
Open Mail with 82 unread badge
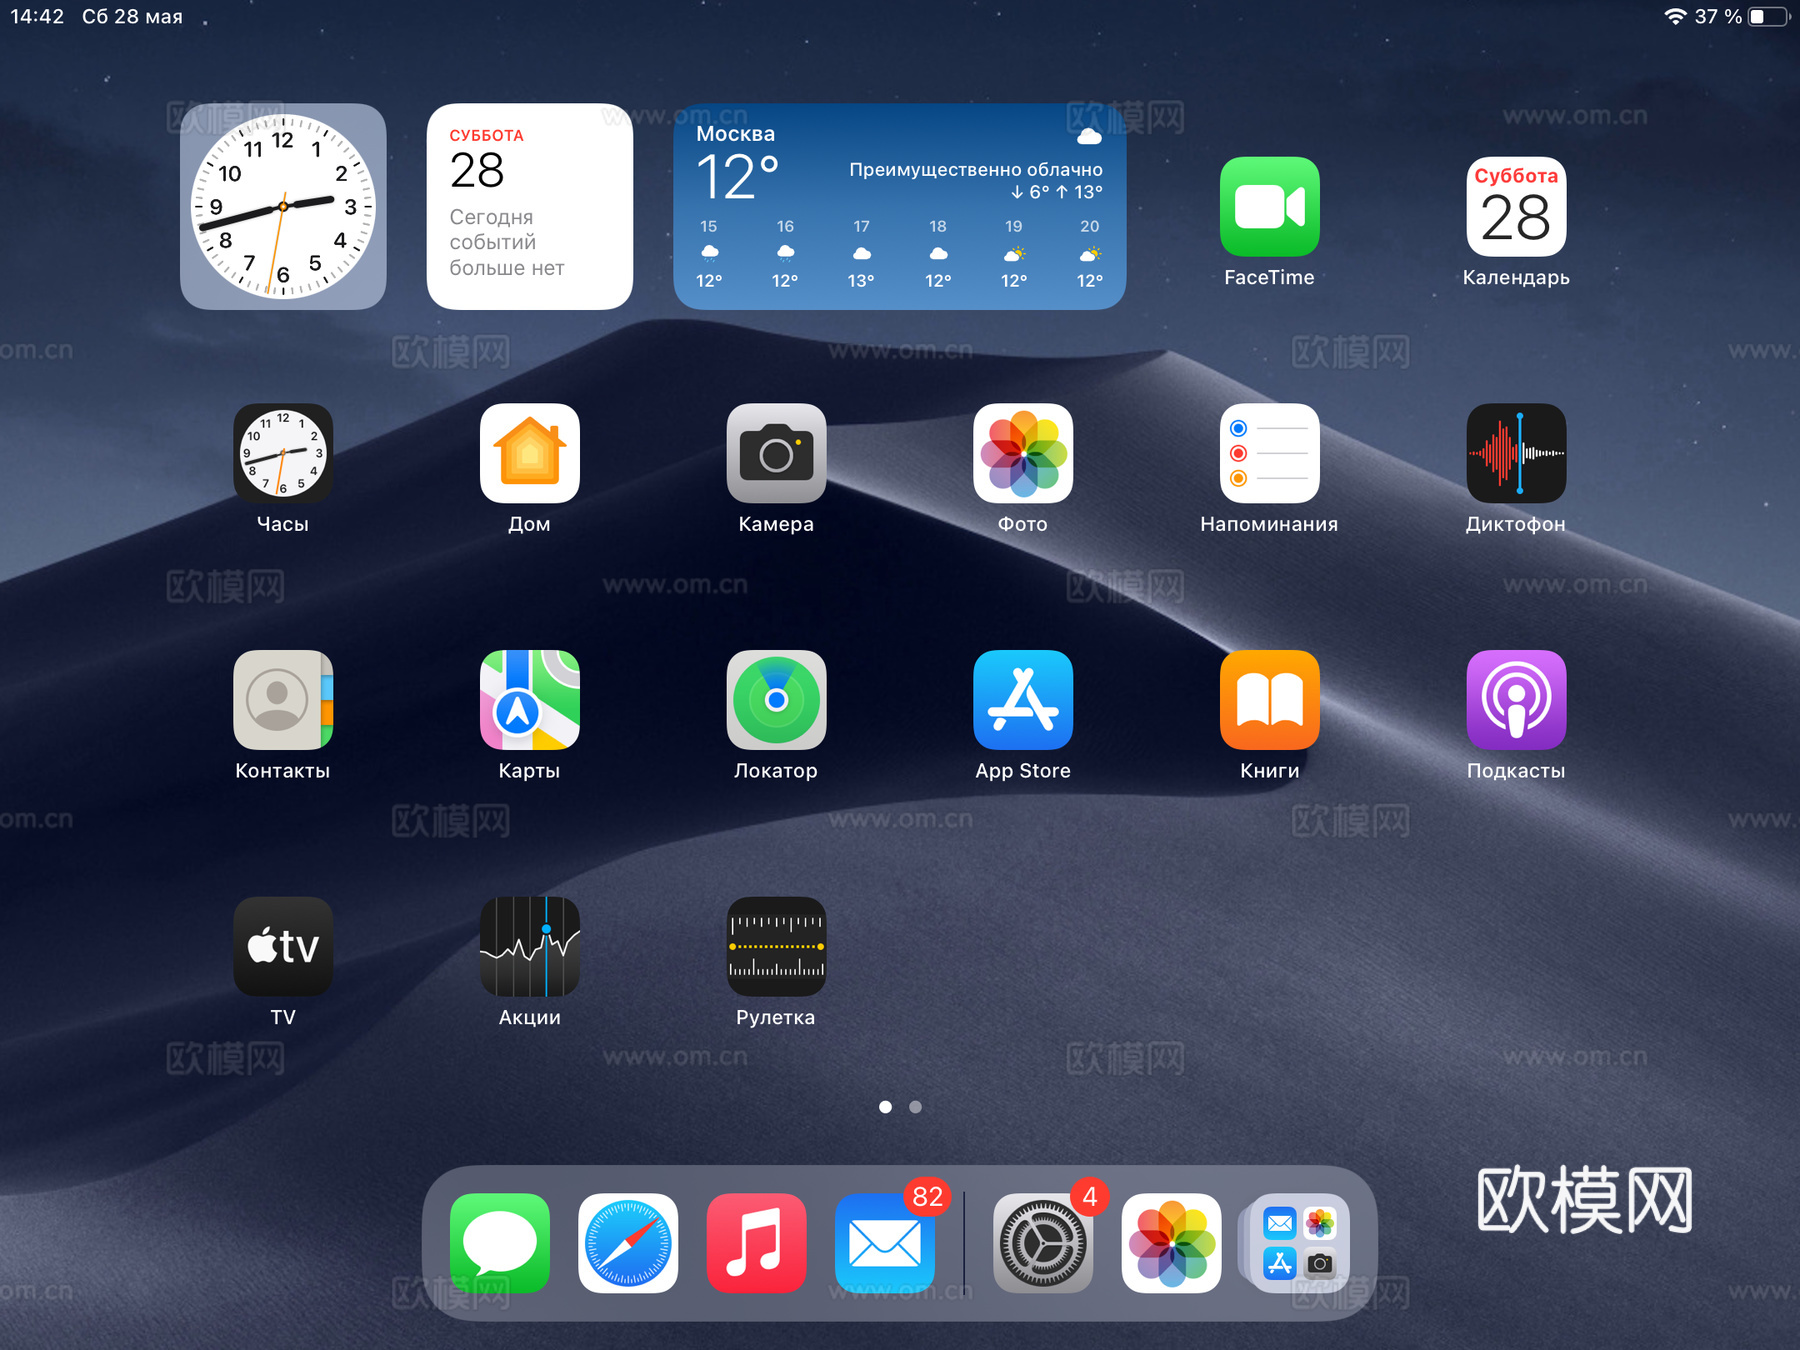click(x=885, y=1243)
